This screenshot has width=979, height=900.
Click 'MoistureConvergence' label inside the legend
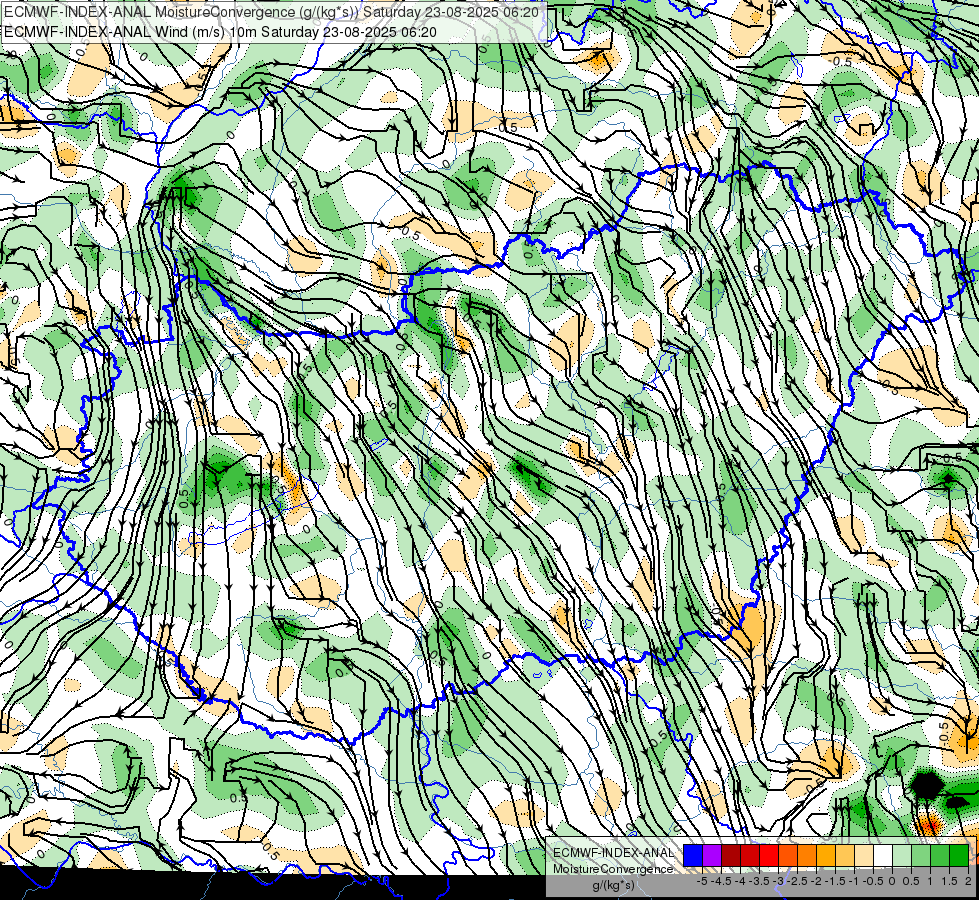point(613,869)
